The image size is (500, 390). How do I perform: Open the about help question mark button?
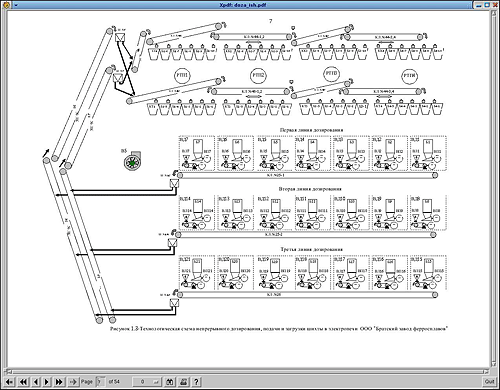click(196, 381)
